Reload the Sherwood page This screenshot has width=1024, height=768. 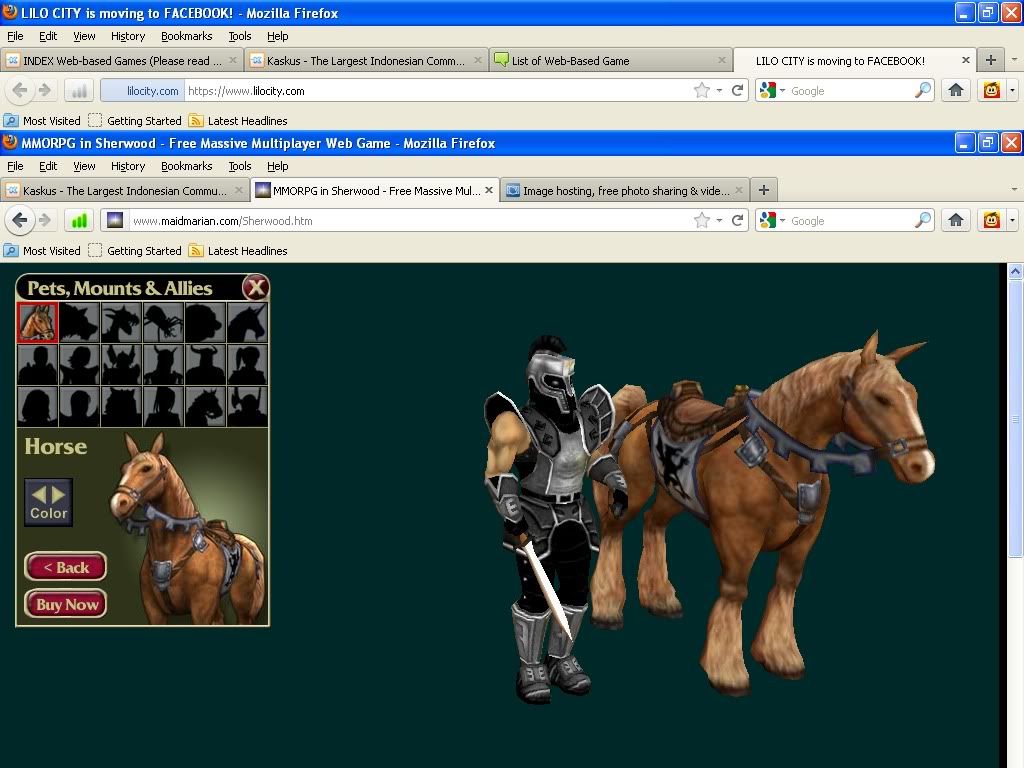tap(737, 220)
